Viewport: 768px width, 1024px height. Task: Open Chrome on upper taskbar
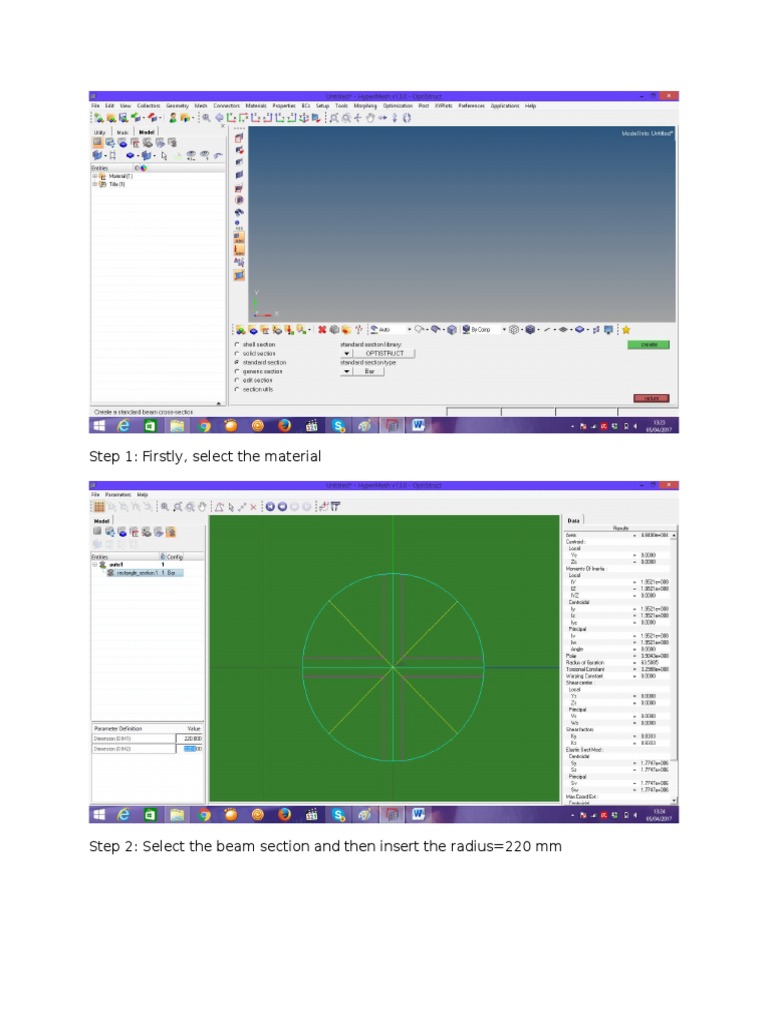(204, 426)
